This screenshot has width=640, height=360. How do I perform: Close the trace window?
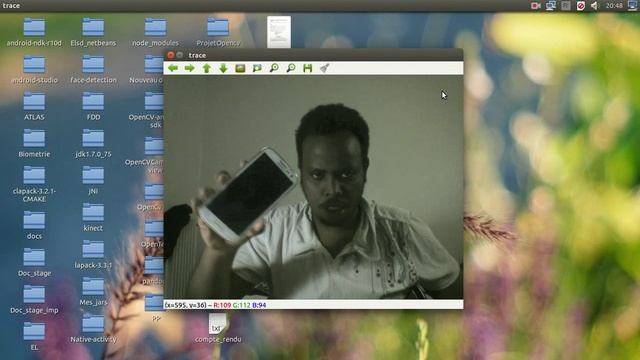(x=171, y=55)
